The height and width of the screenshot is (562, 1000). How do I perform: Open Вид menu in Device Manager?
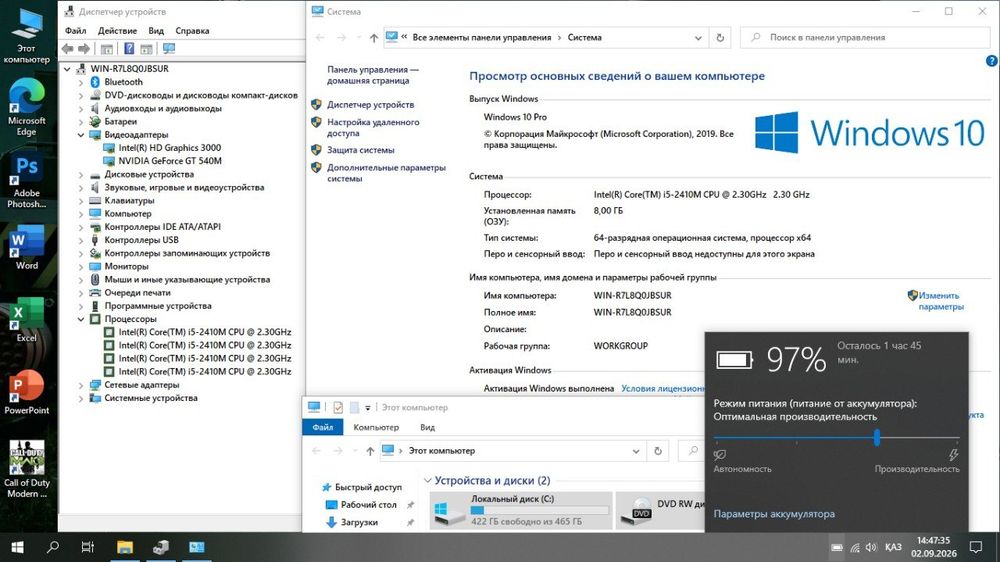click(x=156, y=31)
